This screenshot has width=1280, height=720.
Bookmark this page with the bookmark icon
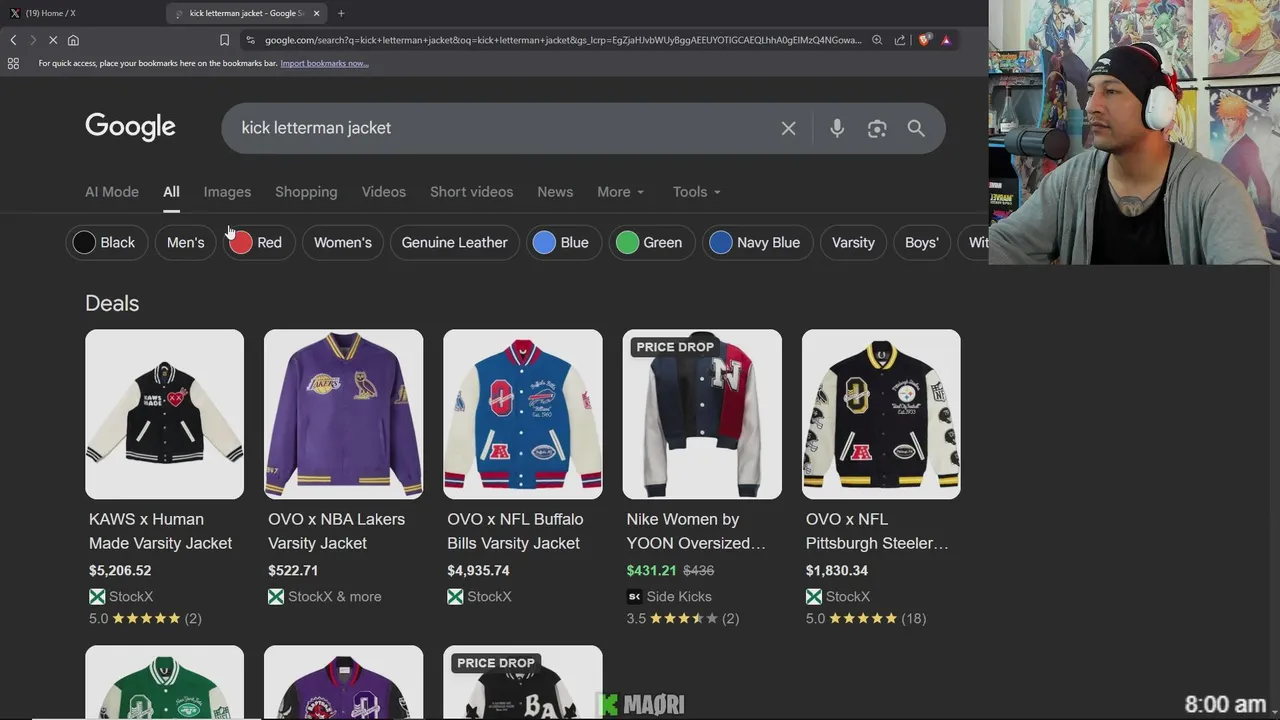pos(224,40)
